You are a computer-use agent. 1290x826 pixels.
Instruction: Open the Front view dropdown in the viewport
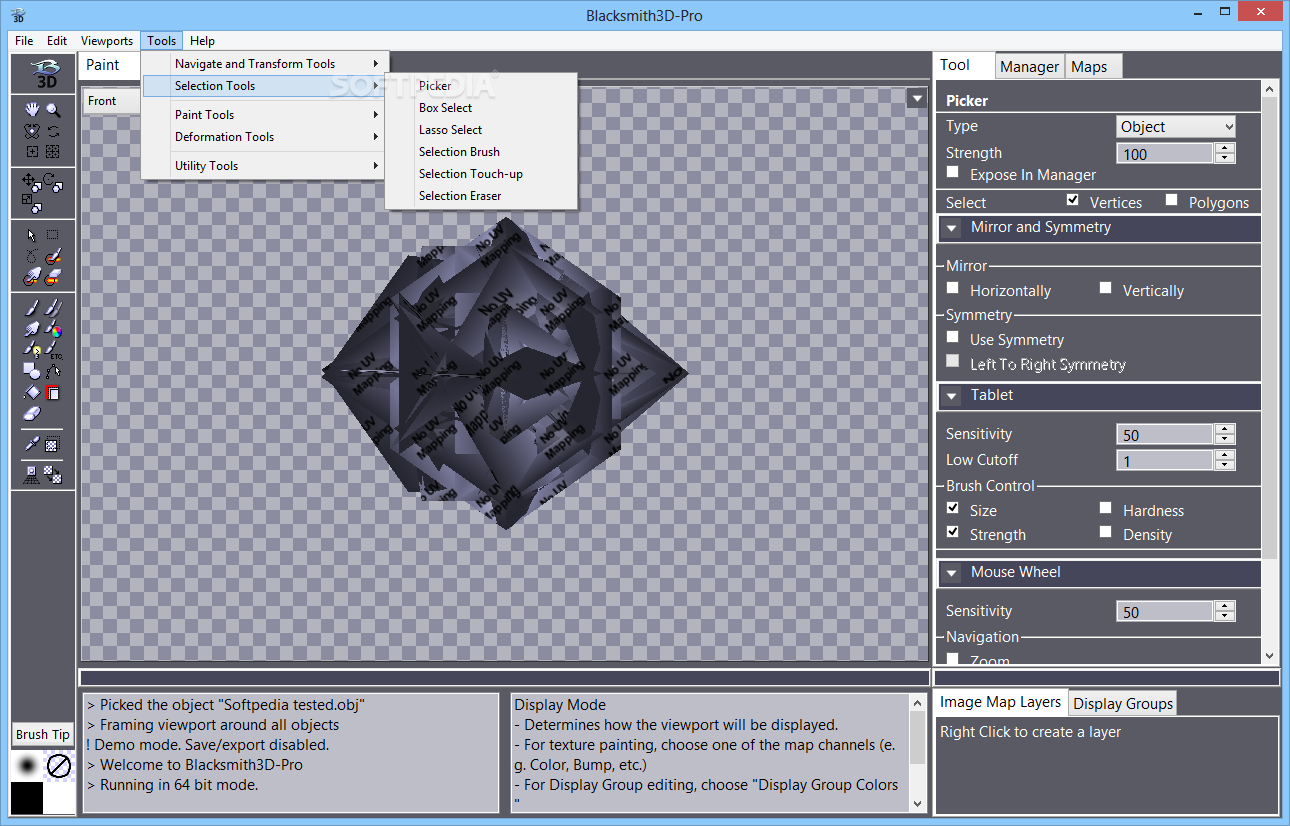pyautogui.click(x=110, y=101)
